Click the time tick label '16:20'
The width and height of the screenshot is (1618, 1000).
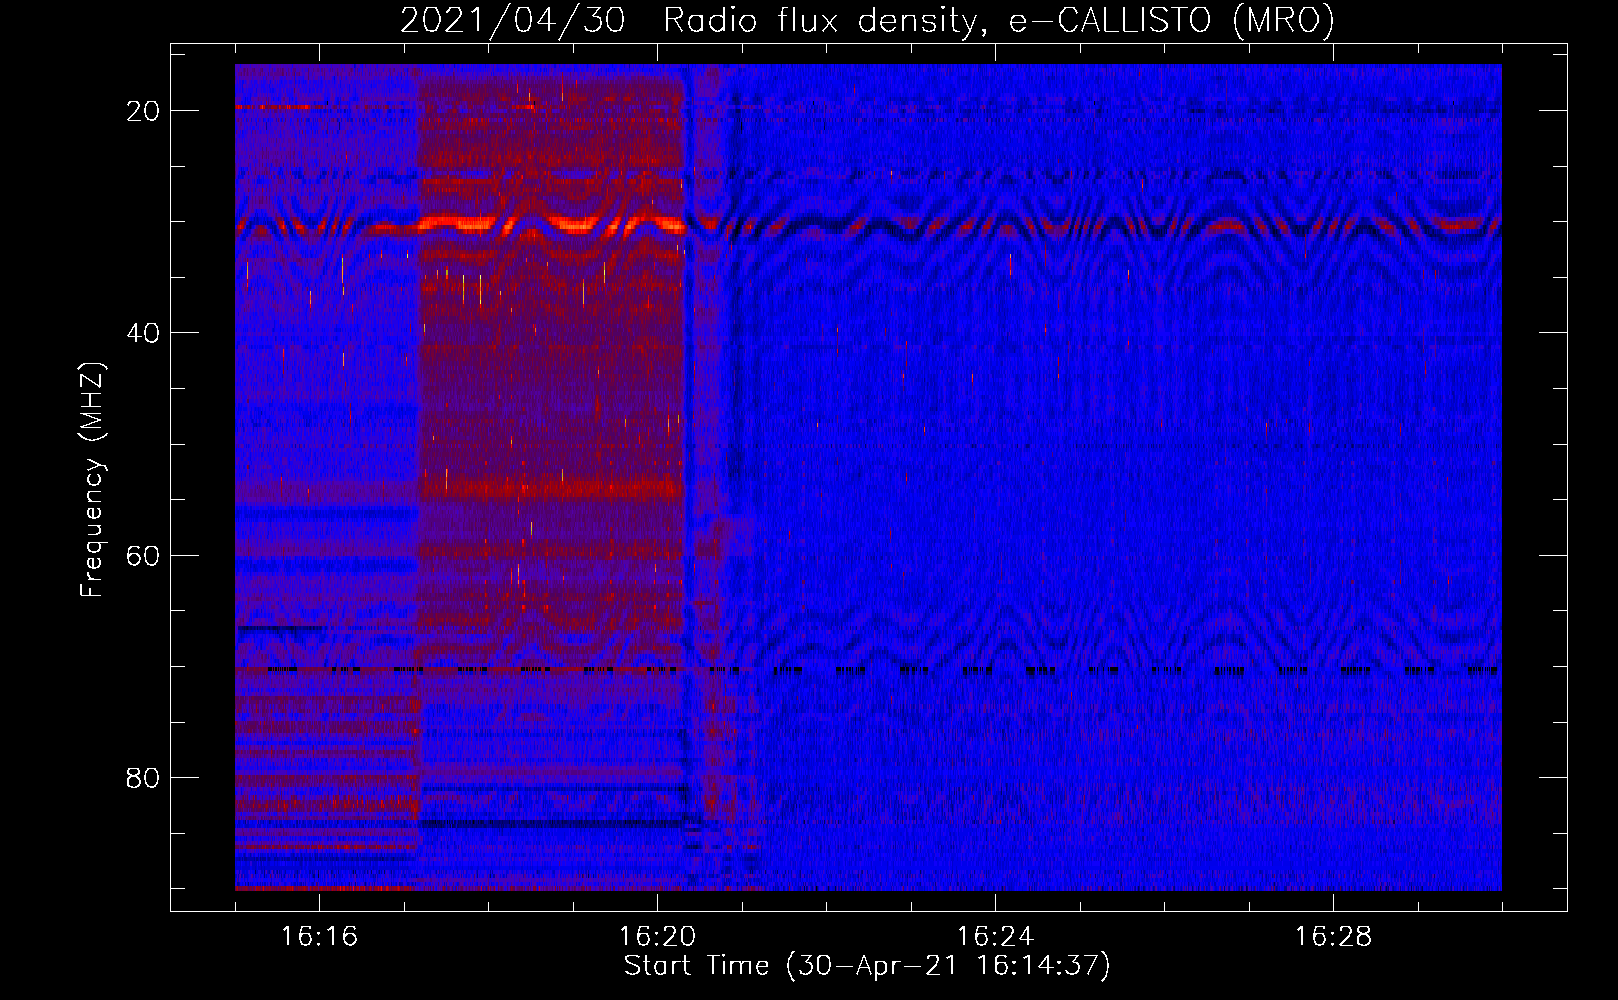pyautogui.click(x=657, y=936)
